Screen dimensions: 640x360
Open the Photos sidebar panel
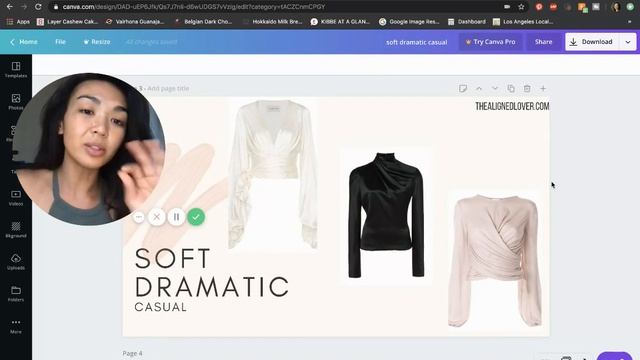16,102
